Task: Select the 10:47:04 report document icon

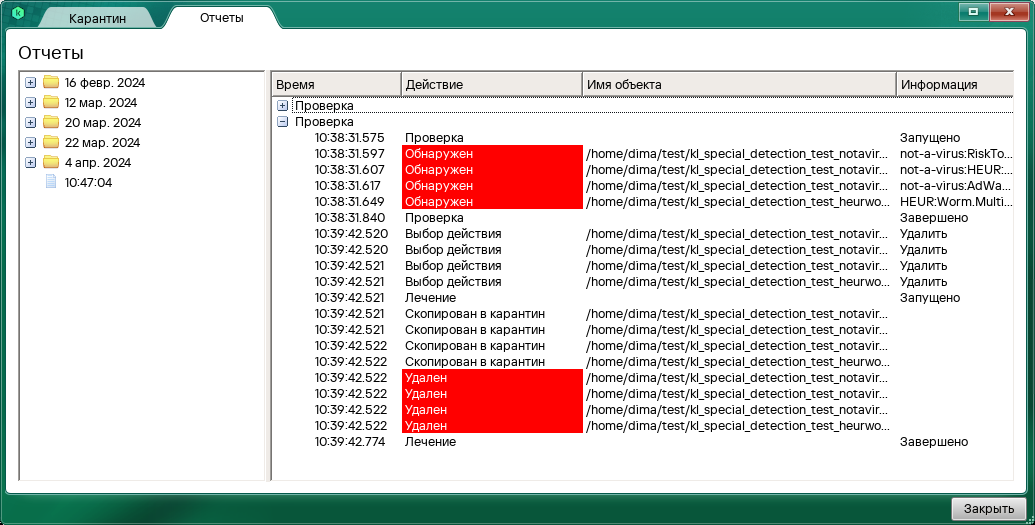Action: coord(51,182)
